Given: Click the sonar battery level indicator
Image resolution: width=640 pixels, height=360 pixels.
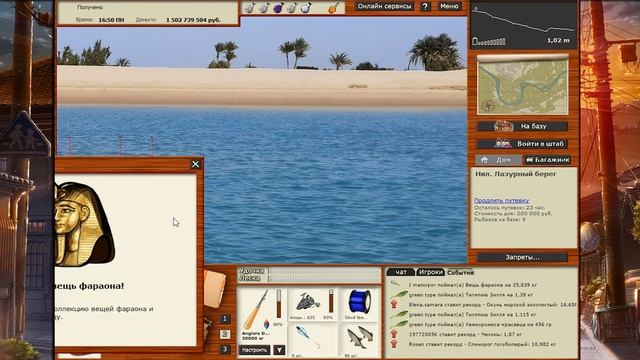Looking at the screenshot, I should tap(489, 41).
